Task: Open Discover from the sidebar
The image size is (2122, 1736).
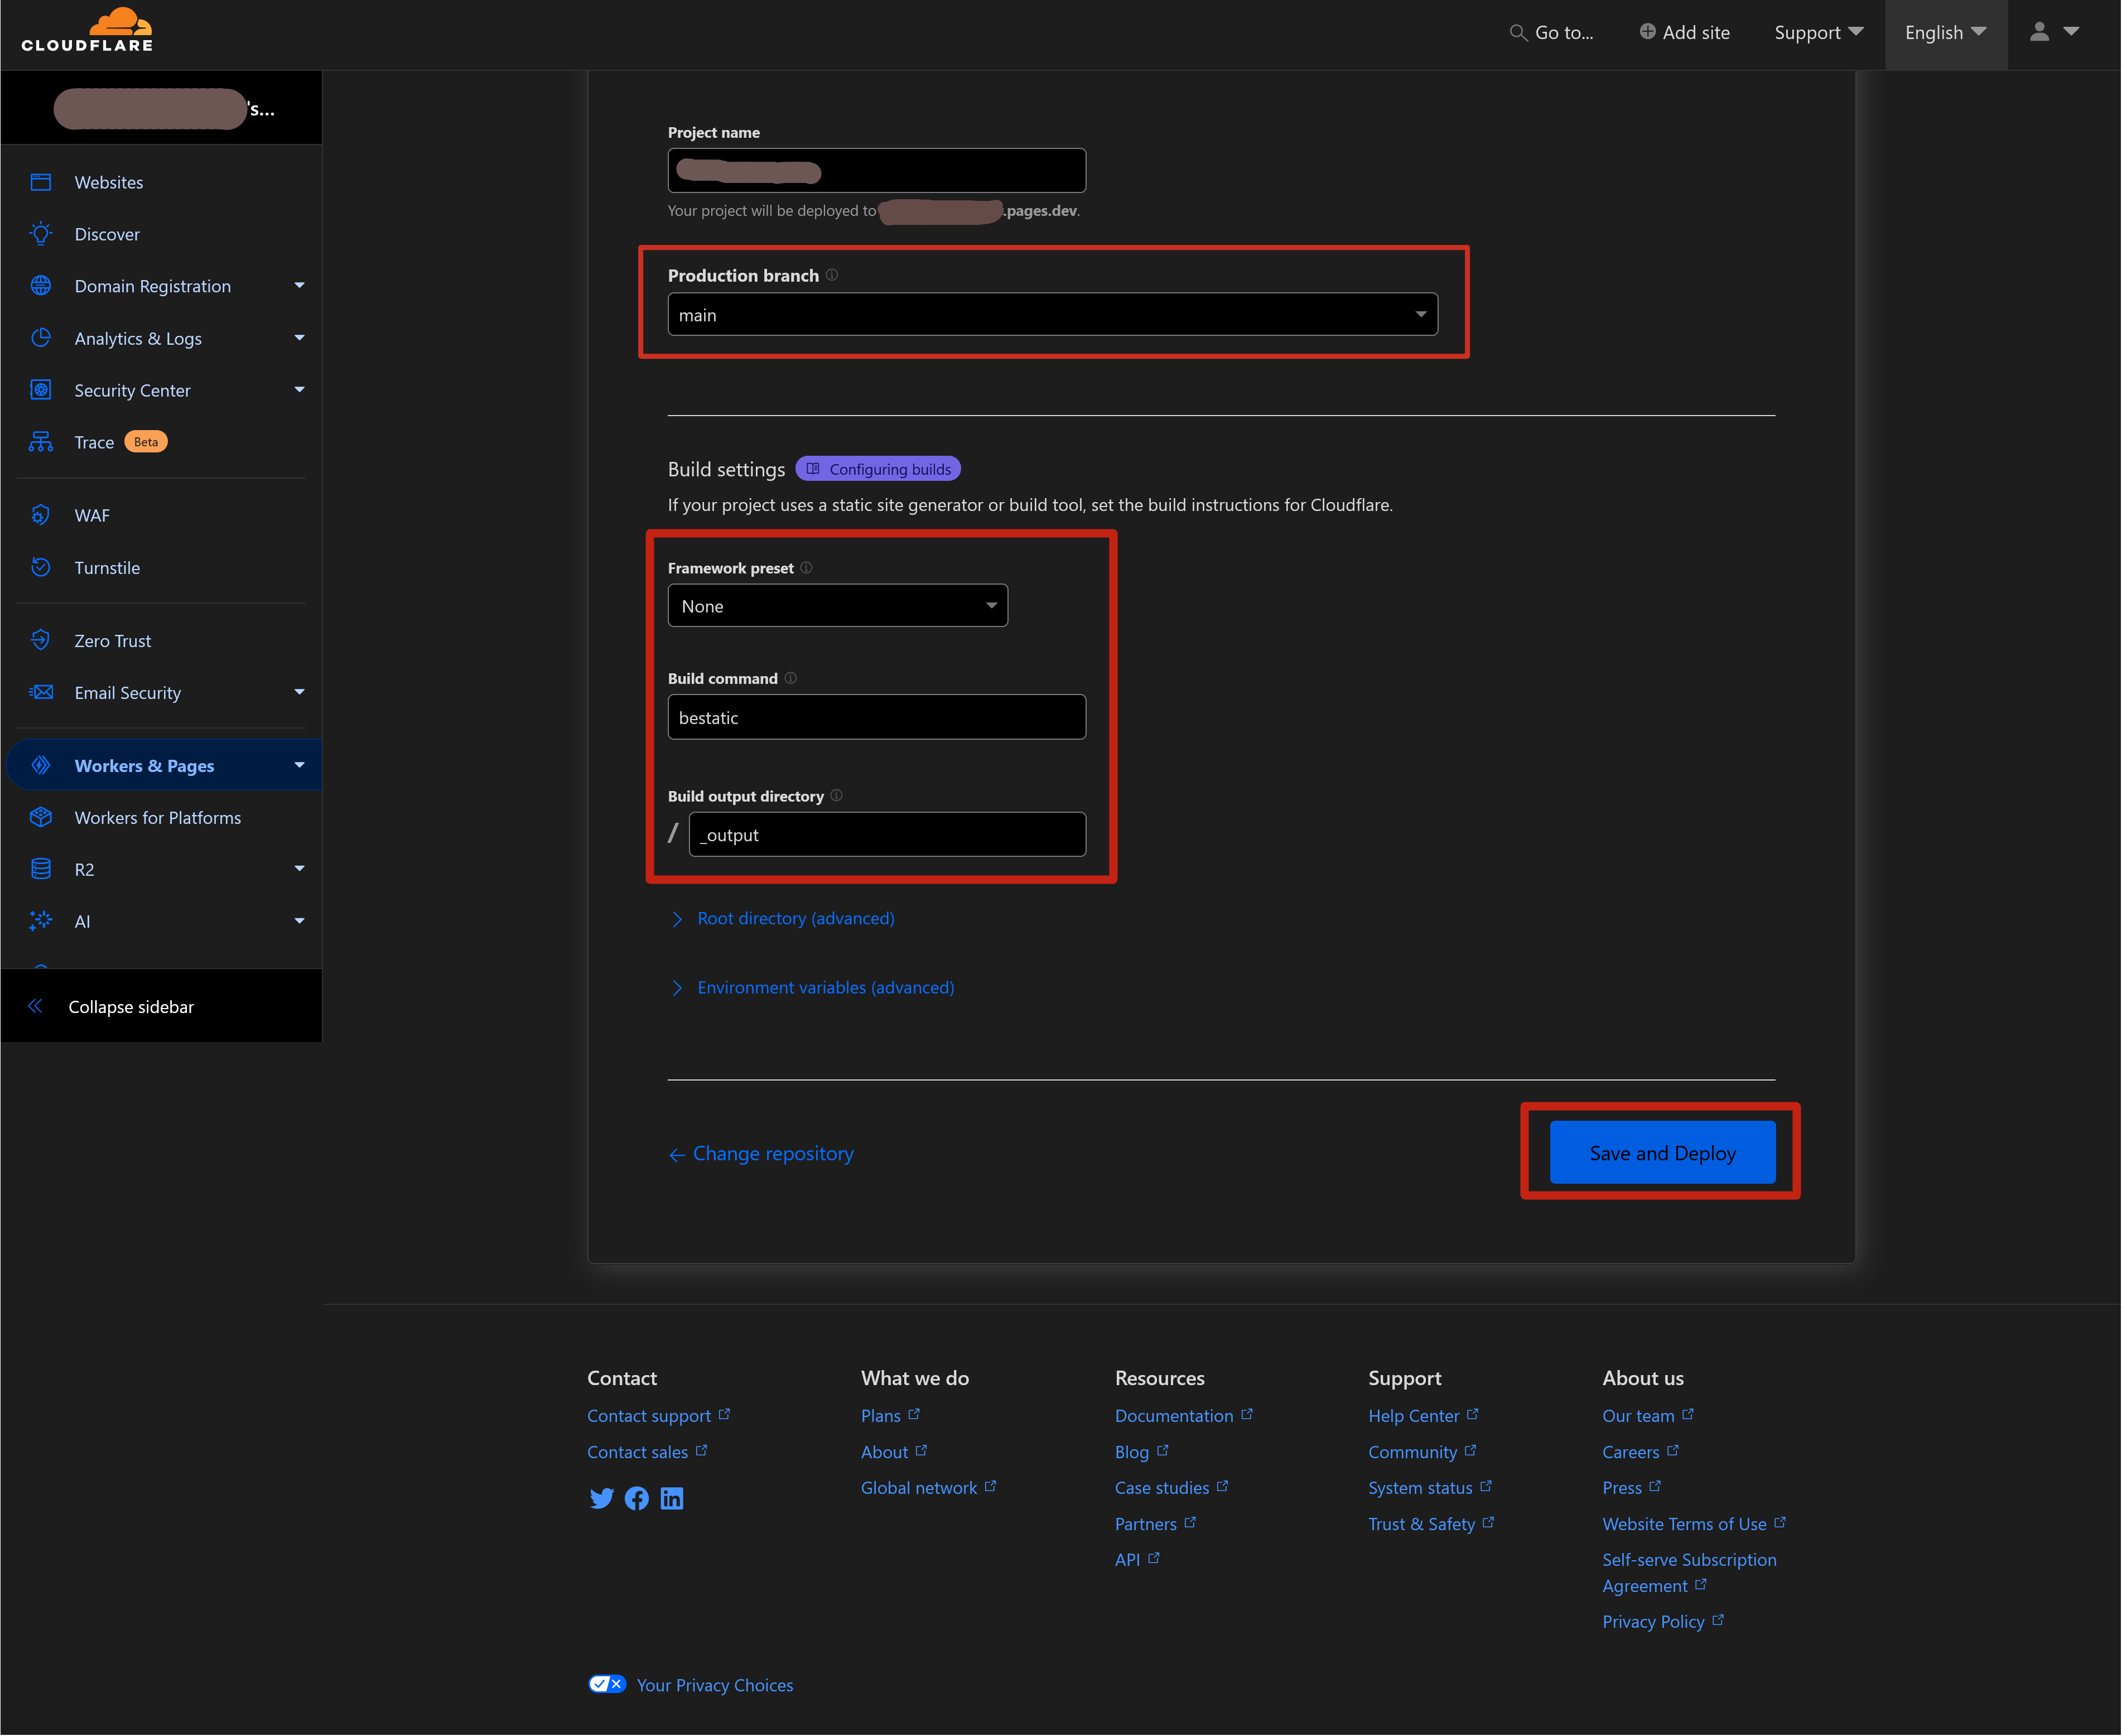Action: (x=107, y=234)
